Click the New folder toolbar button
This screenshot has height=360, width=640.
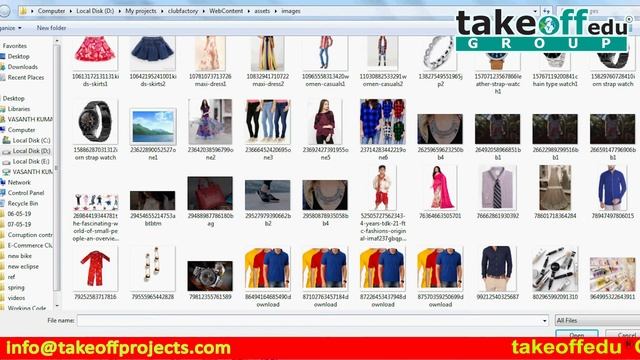(x=51, y=28)
